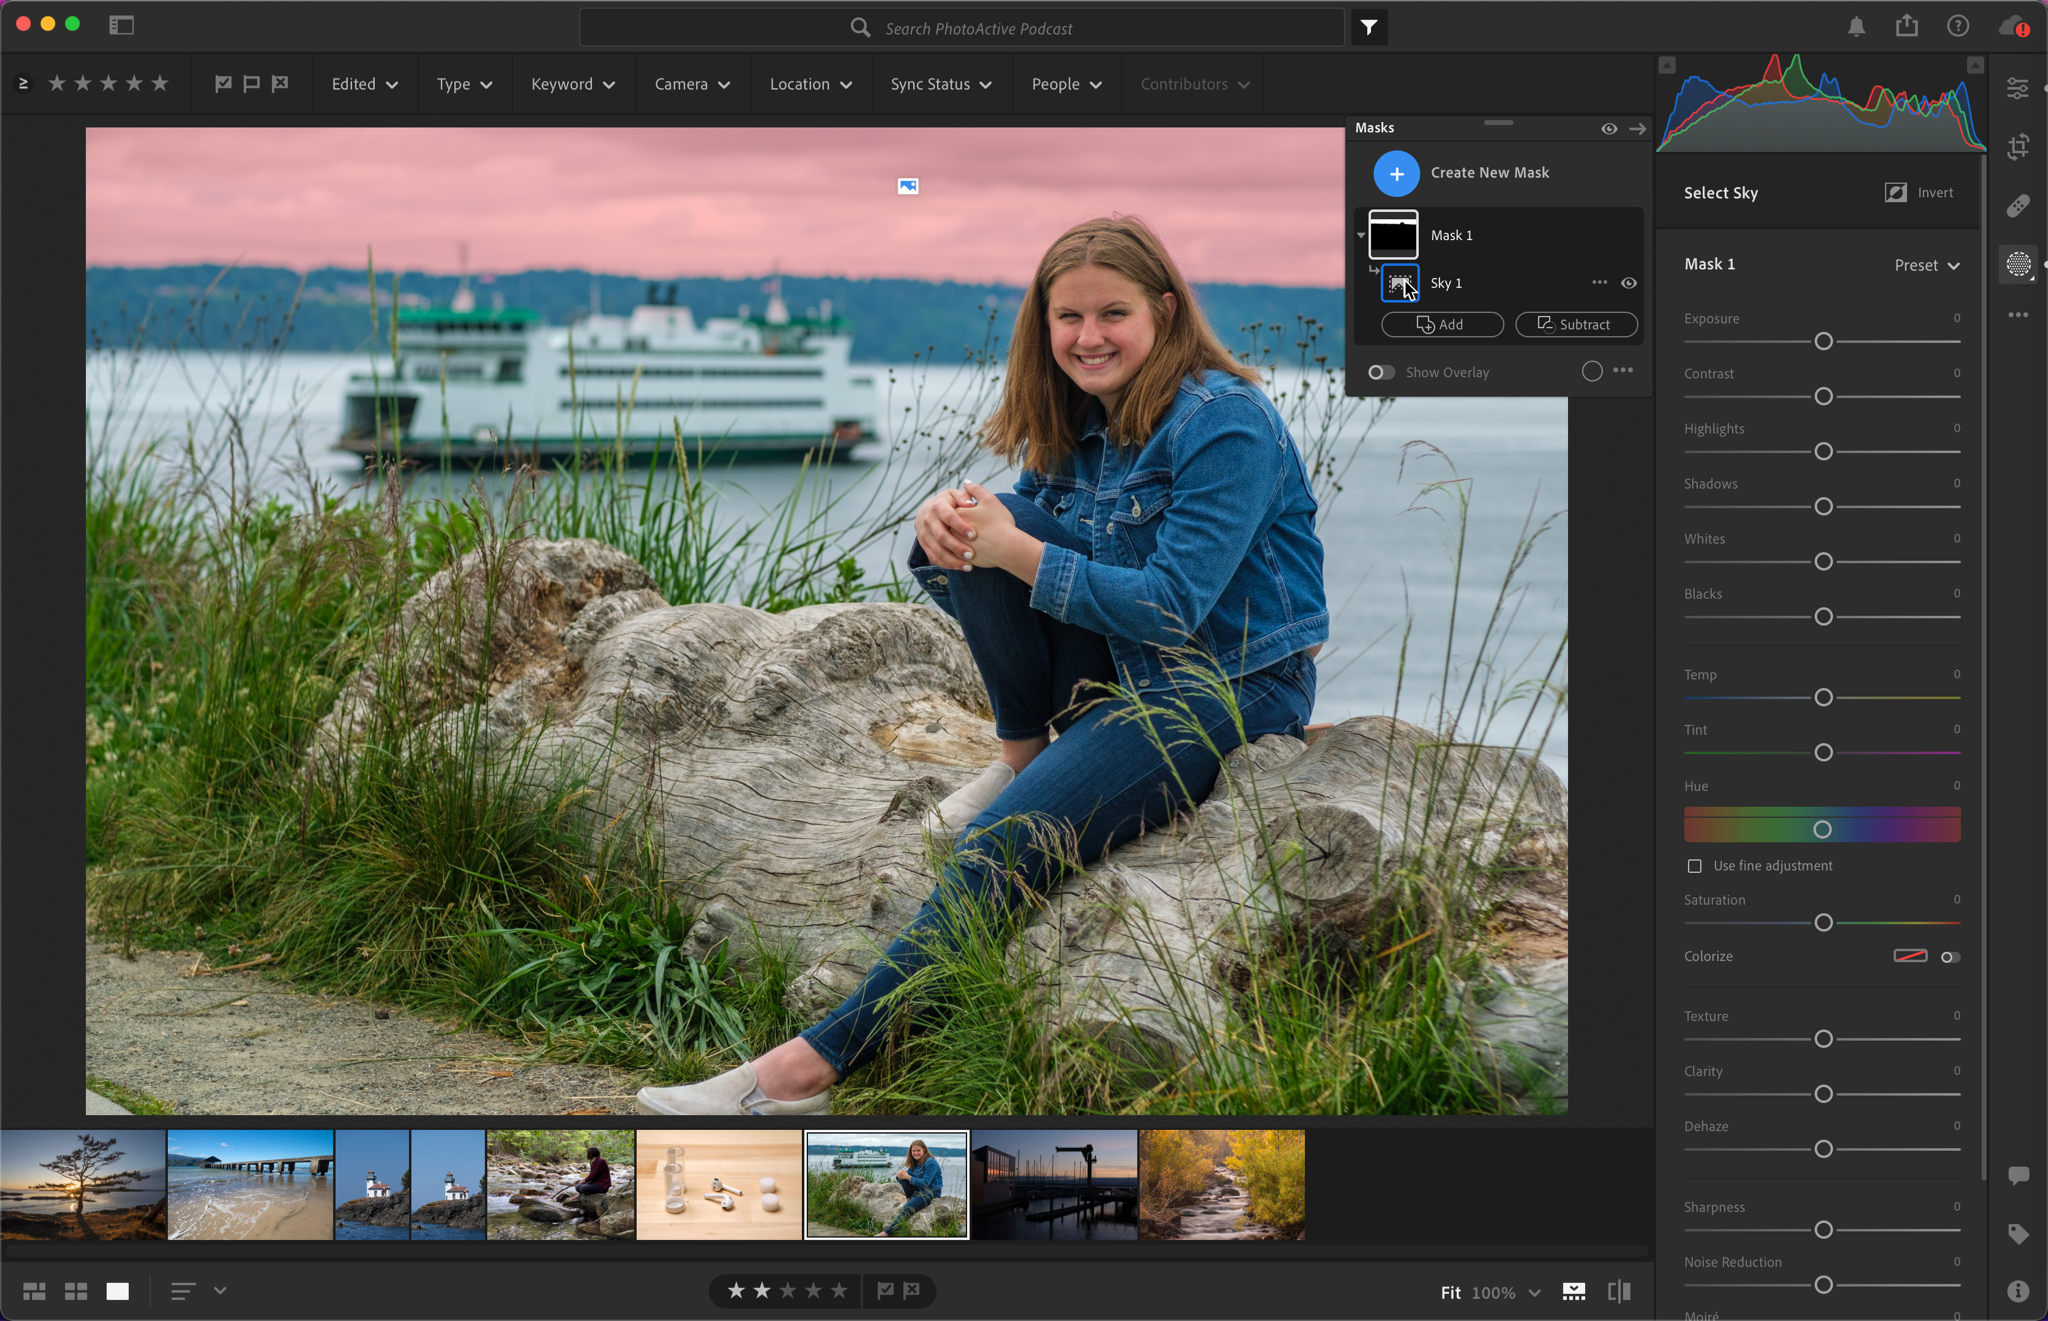Open the Keyword filter dropdown
Screen dimensions: 2048x1321
[572, 84]
